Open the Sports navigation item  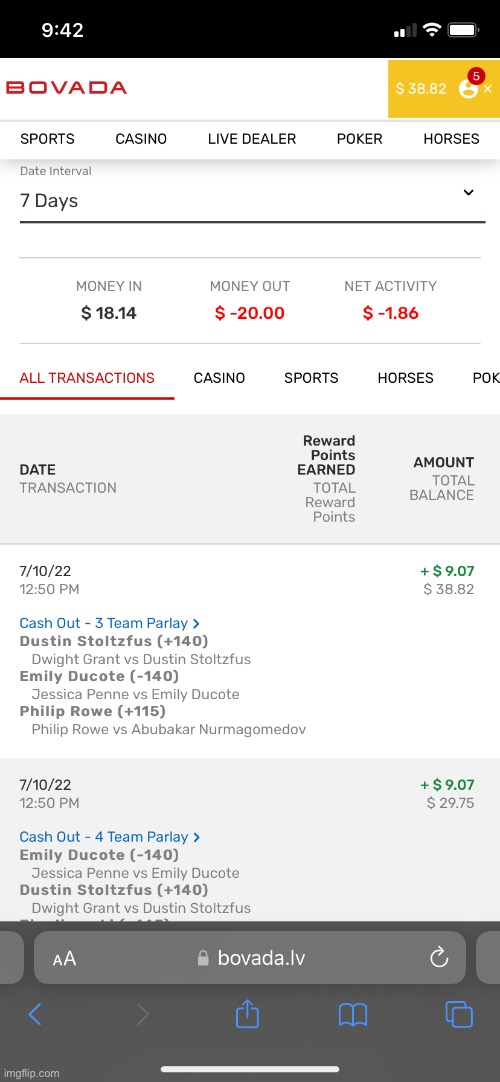(x=47, y=139)
